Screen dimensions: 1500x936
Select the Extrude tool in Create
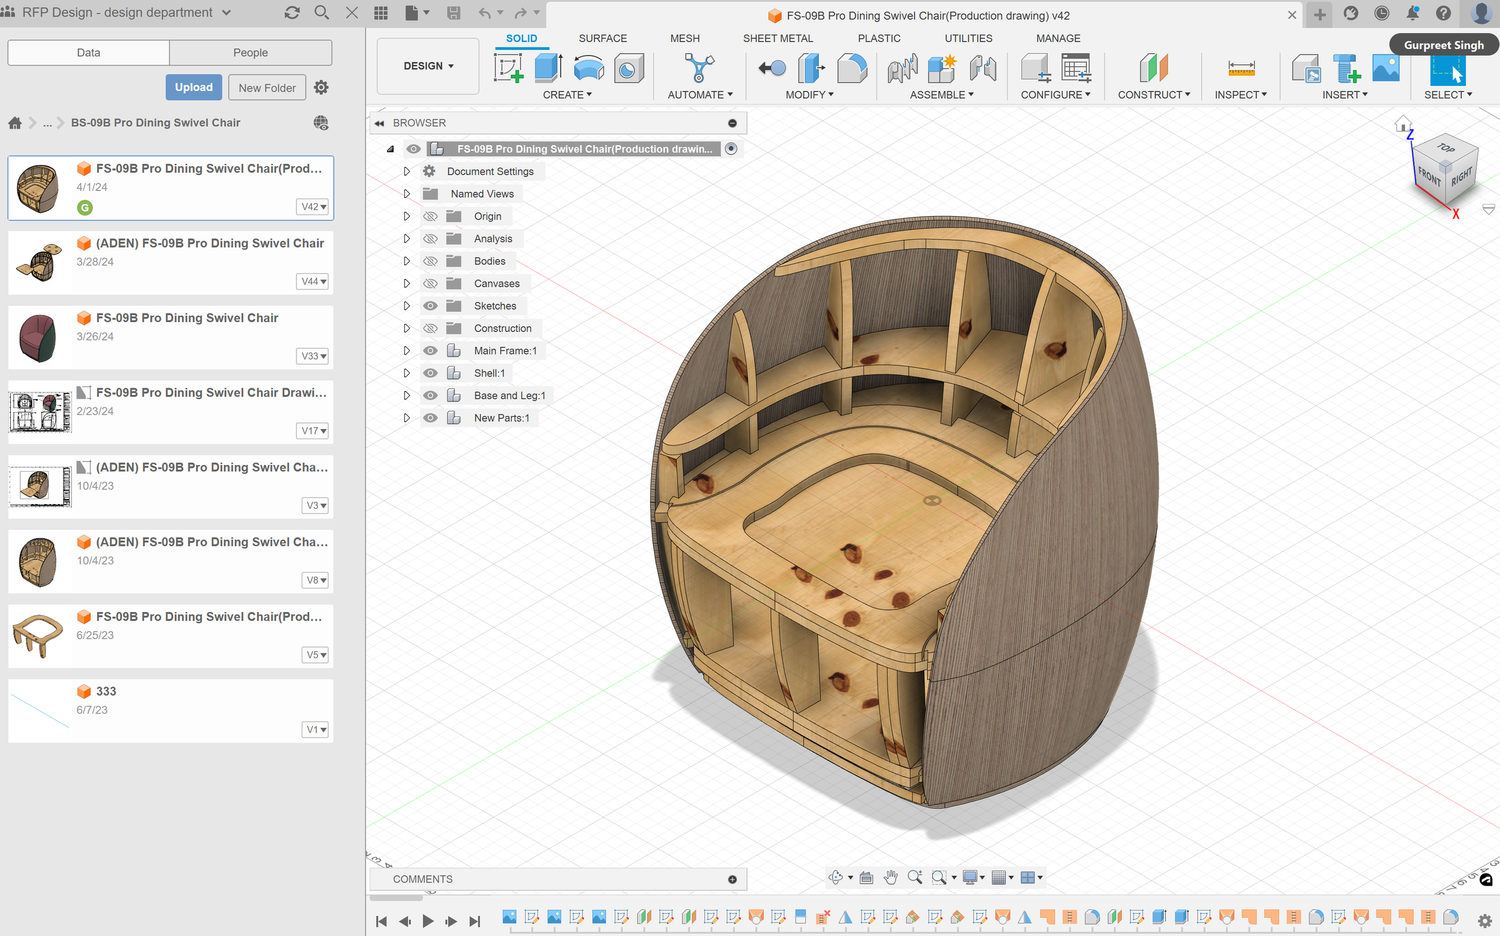click(x=548, y=68)
